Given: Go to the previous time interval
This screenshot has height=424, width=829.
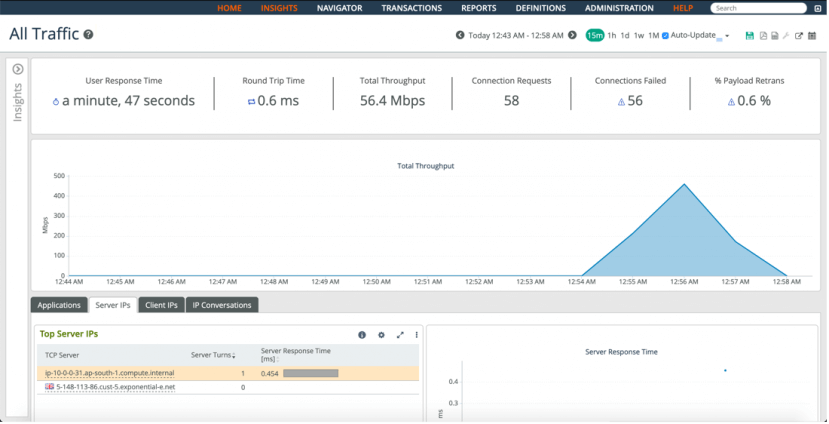Looking at the screenshot, I should click(460, 35).
